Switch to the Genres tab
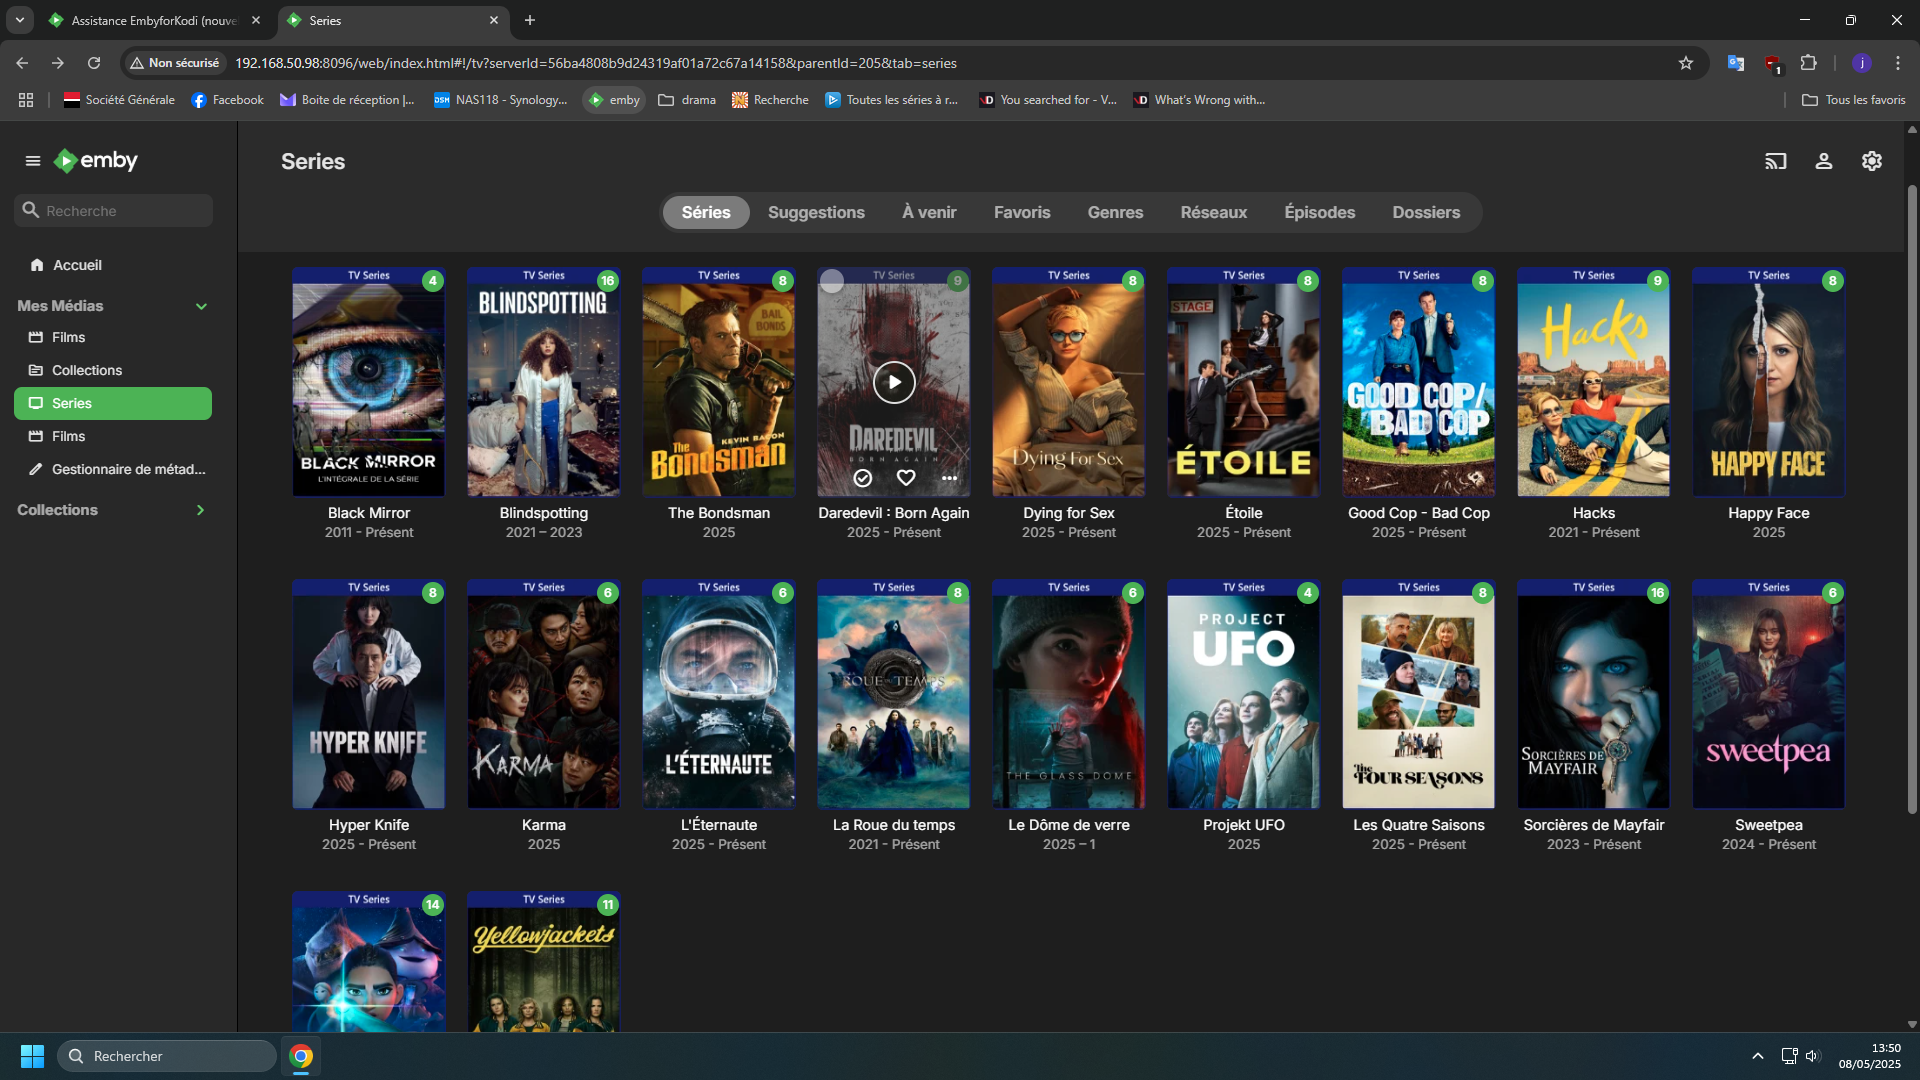 pos(1114,212)
